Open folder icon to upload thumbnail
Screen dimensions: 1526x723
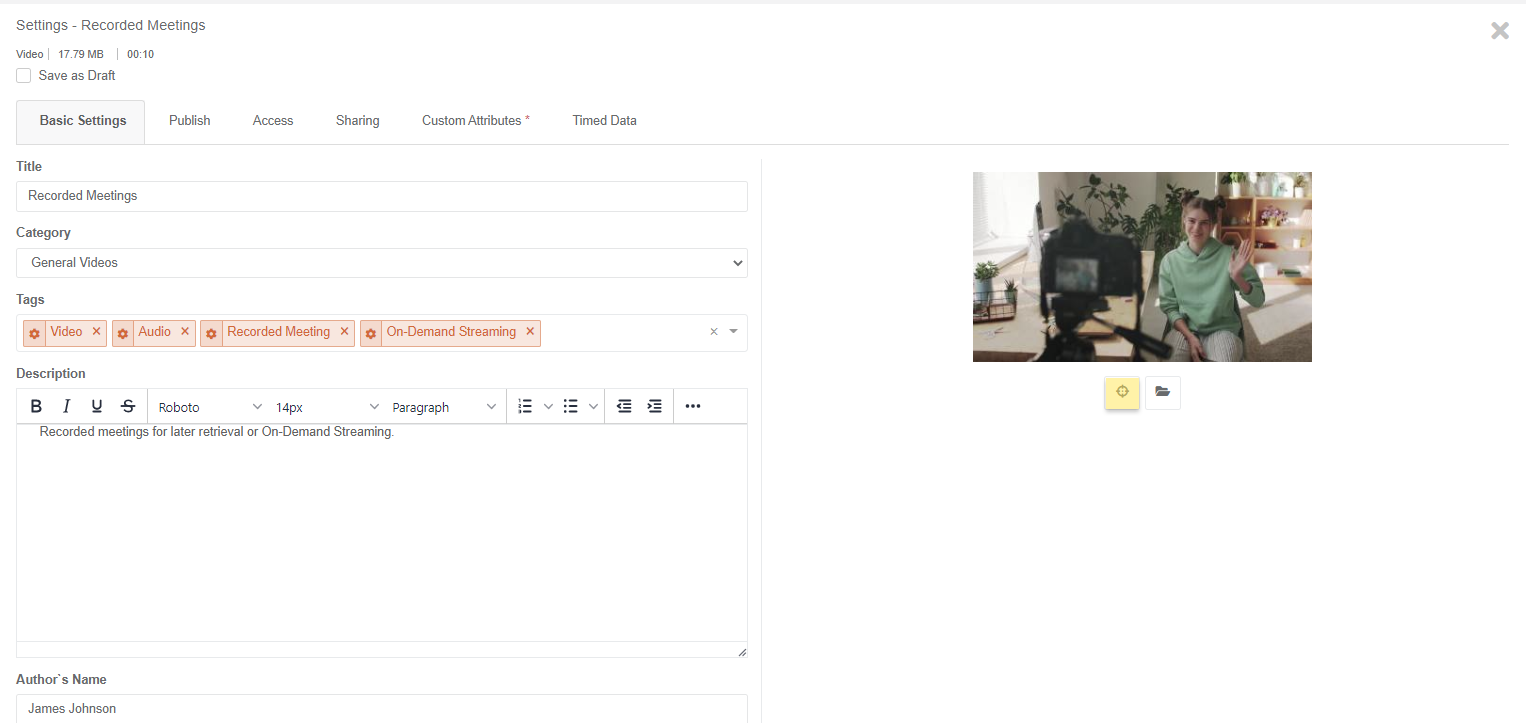[1162, 392]
